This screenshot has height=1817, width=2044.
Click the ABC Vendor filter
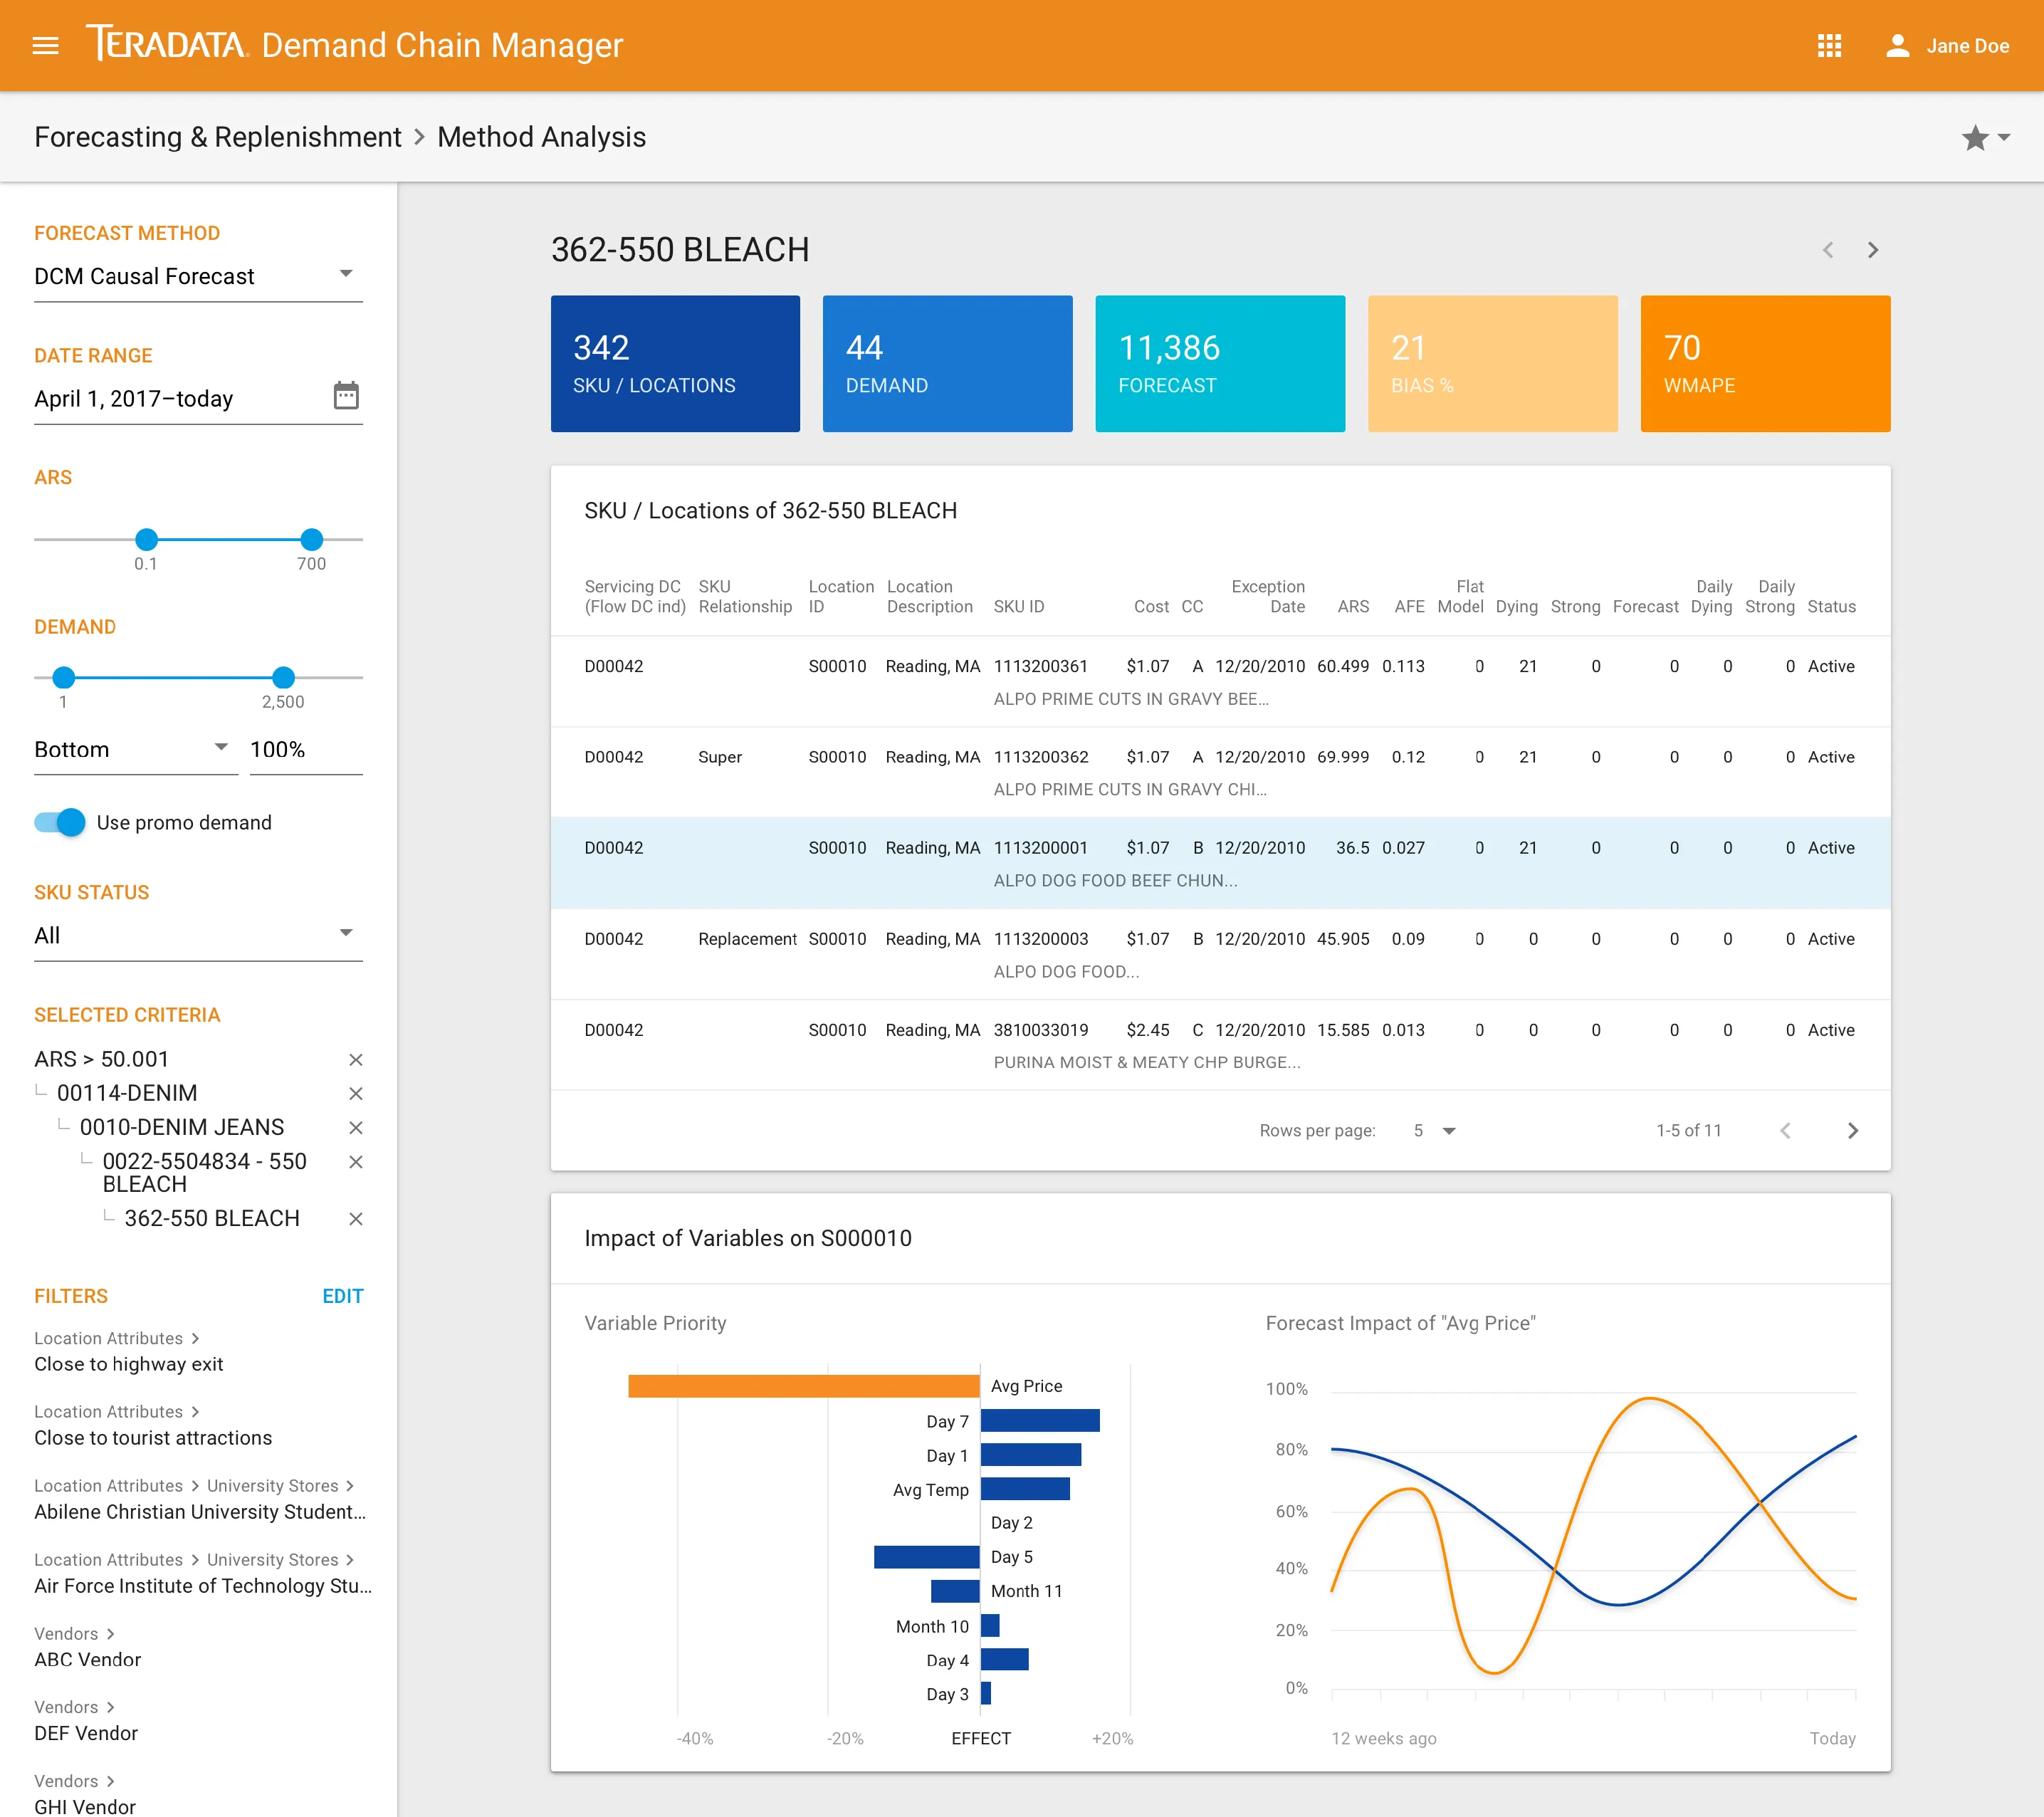(88, 1660)
